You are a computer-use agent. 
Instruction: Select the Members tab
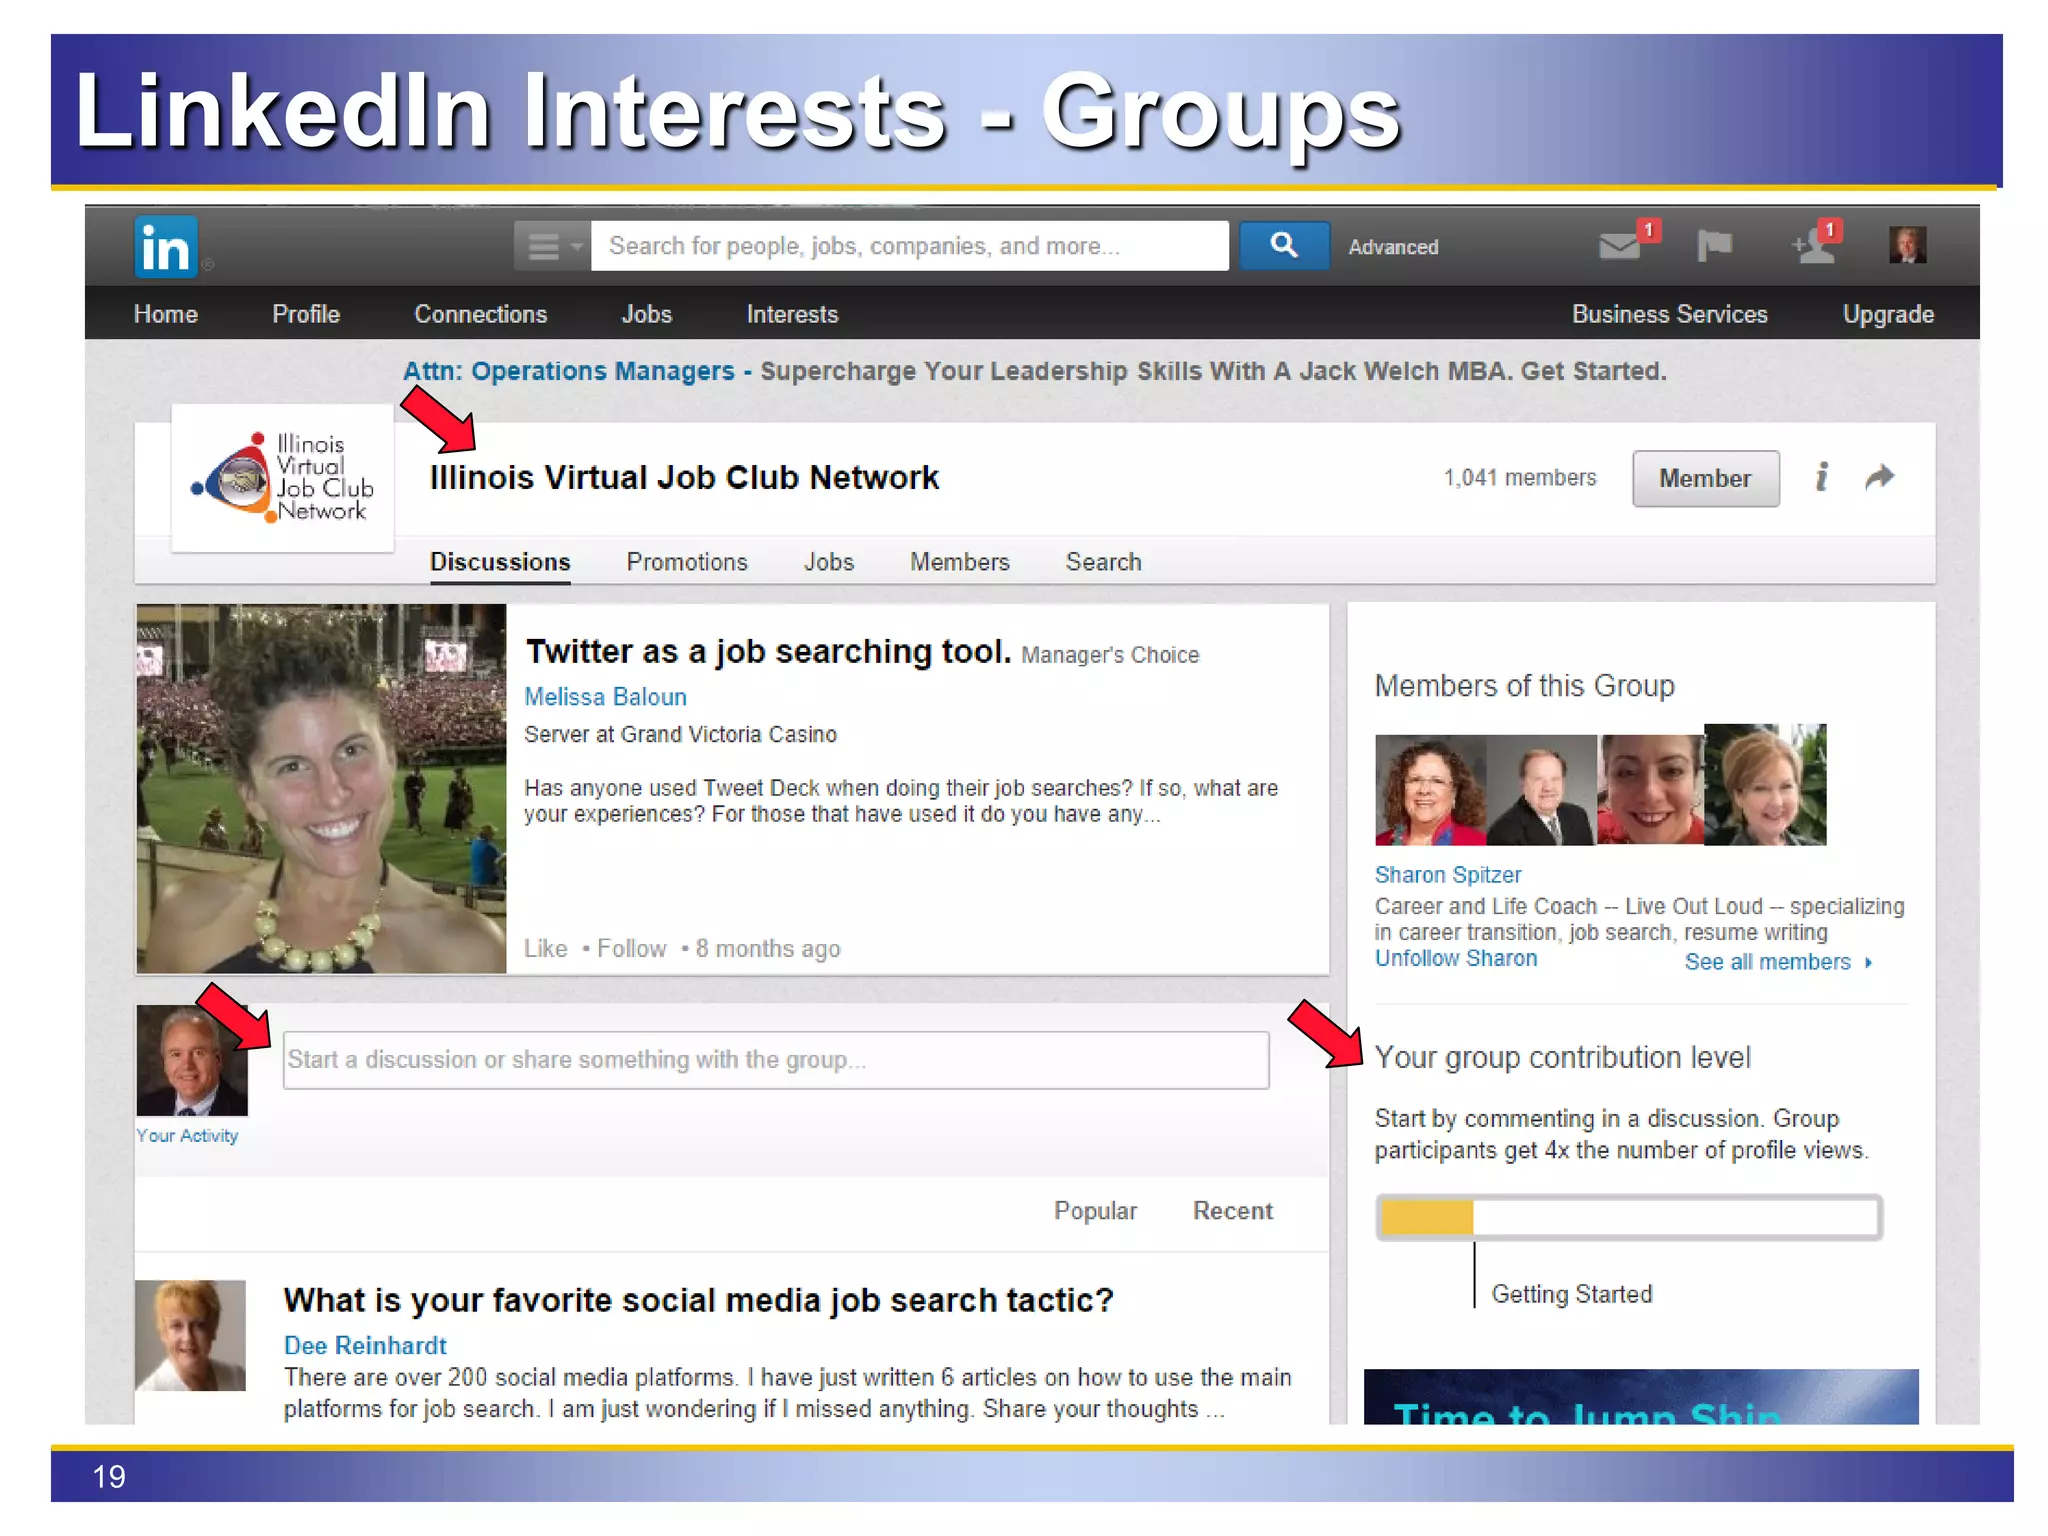point(960,562)
